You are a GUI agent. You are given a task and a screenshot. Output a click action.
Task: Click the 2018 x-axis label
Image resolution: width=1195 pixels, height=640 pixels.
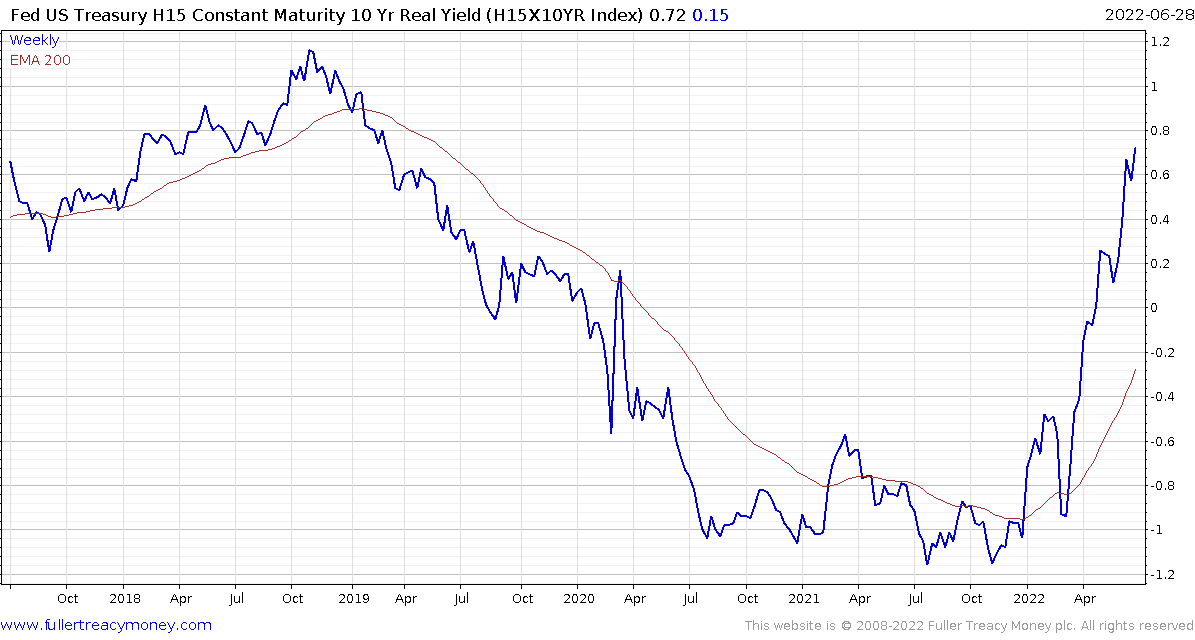tap(123, 599)
